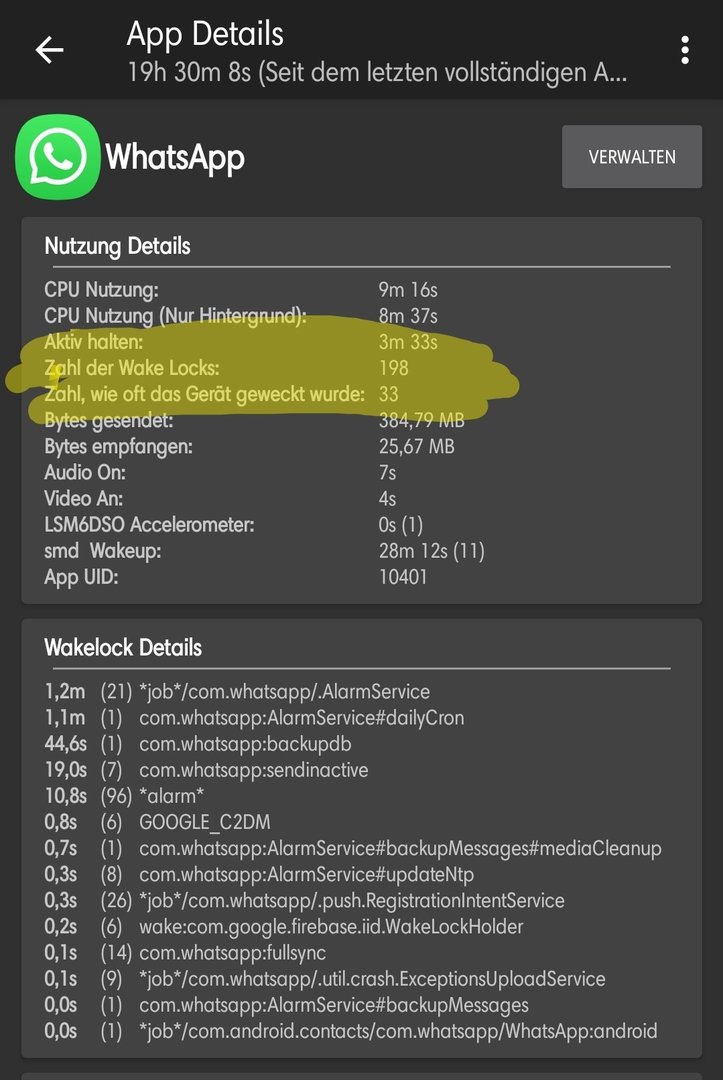This screenshot has width=723, height=1080.
Task: Select the 8m 37s background CPU value
Action: coord(408,315)
